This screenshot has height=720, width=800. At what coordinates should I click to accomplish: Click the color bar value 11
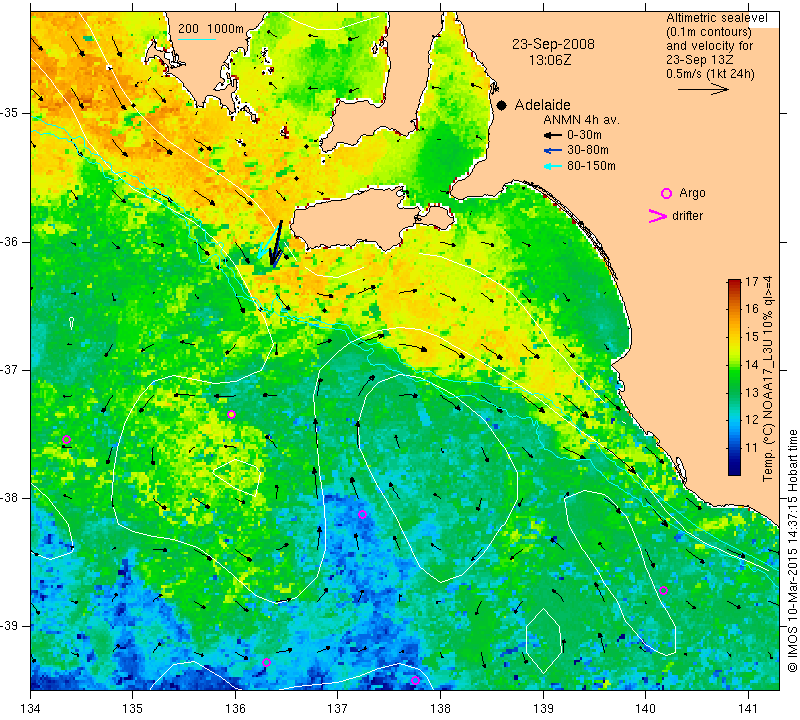pos(752,448)
